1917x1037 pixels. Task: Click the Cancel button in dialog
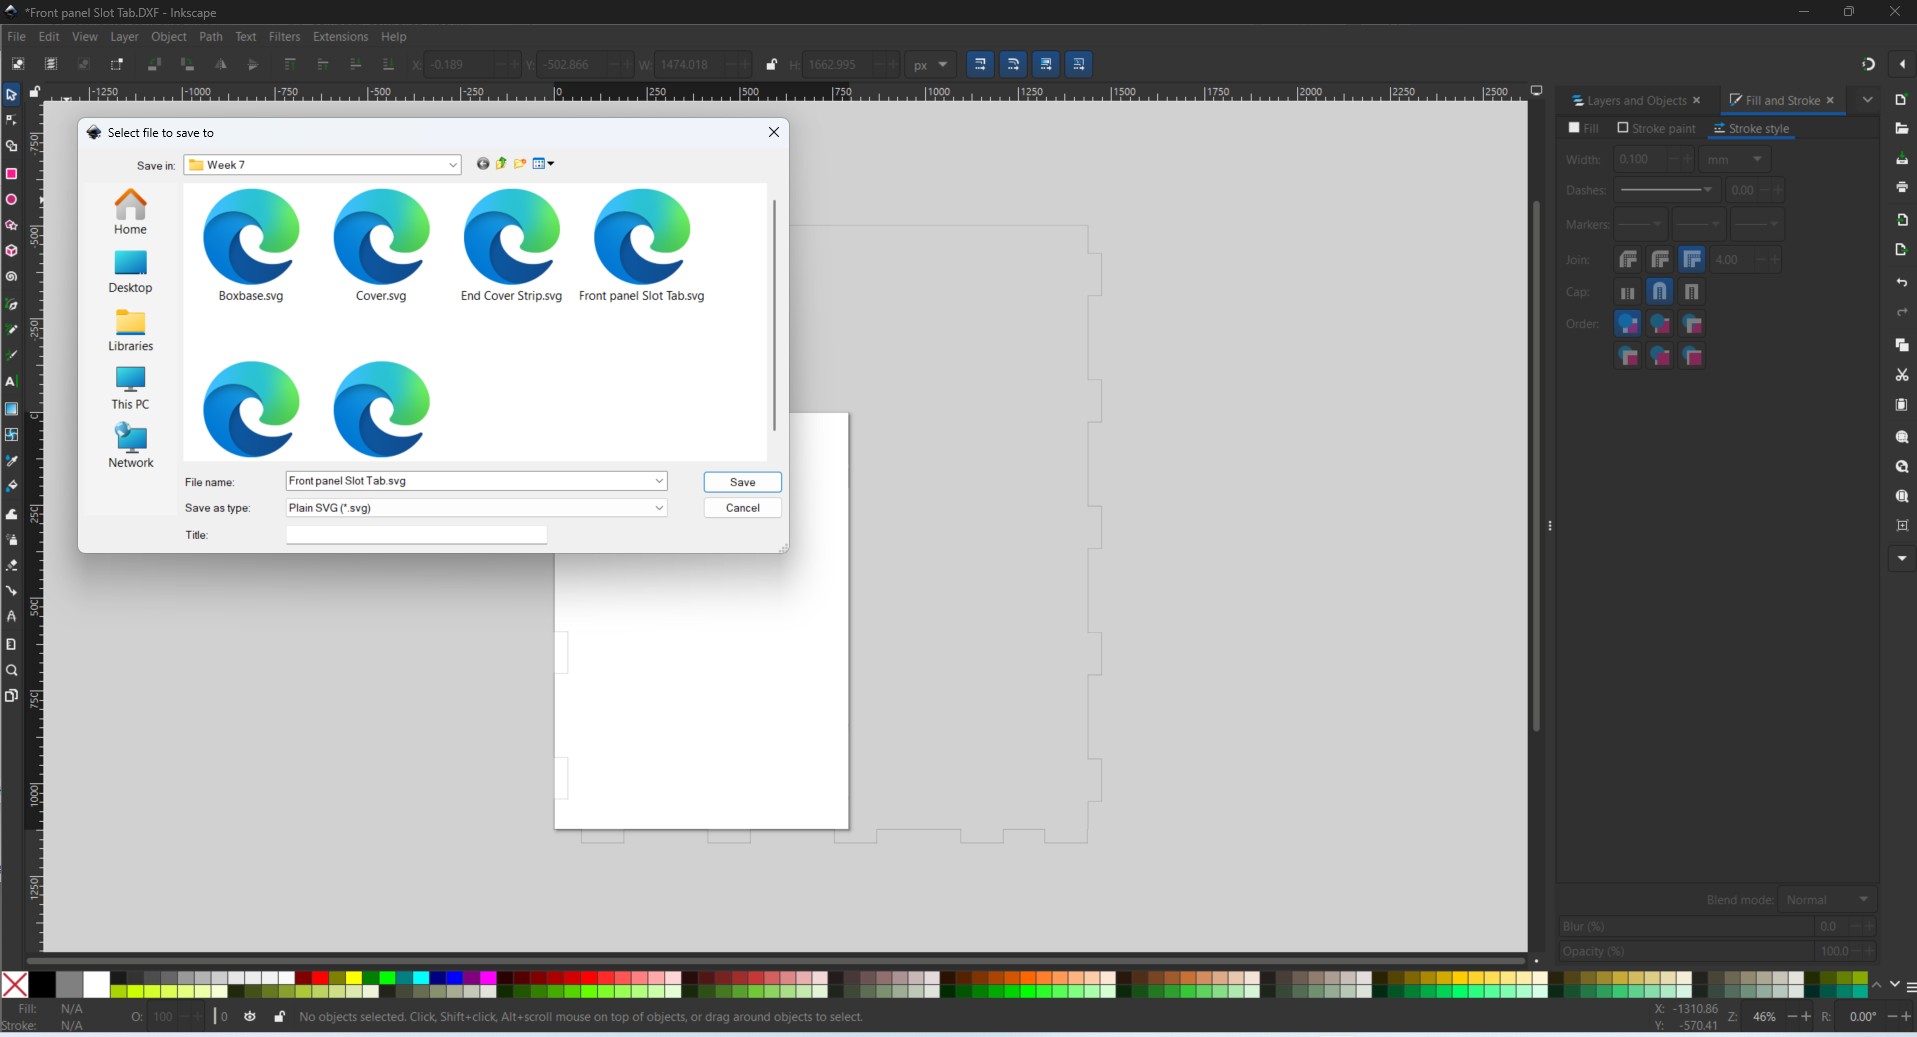pyautogui.click(x=742, y=508)
